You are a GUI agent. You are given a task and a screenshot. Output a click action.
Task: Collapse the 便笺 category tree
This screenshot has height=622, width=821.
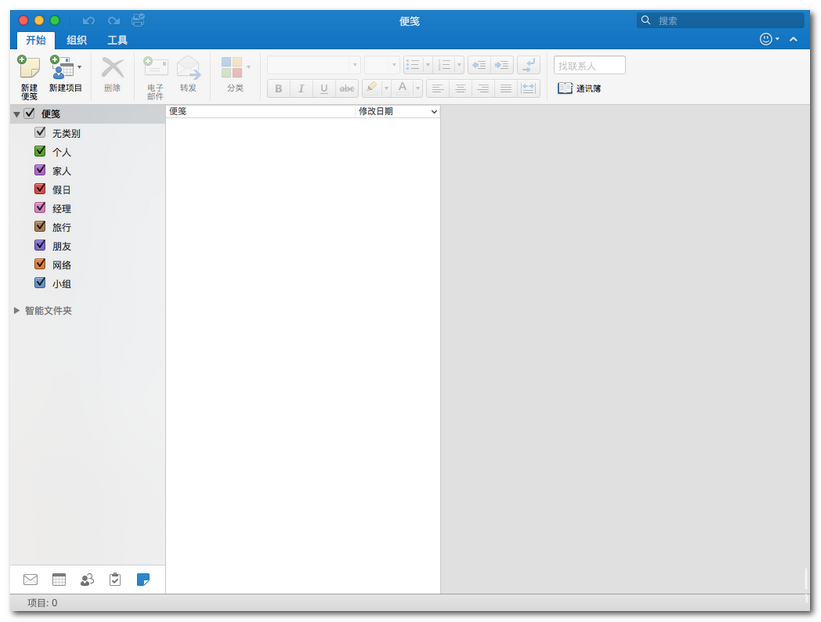(17, 114)
